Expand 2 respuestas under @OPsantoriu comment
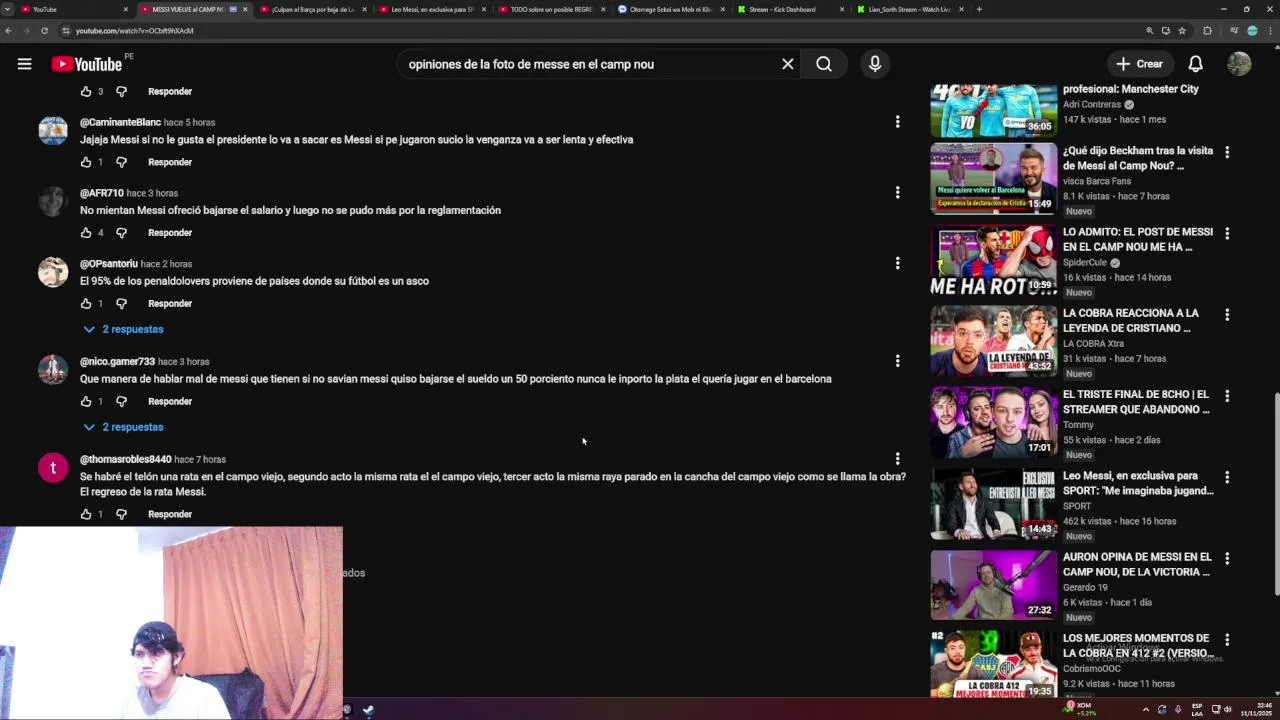The image size is (1280, 720). [123, 329]
